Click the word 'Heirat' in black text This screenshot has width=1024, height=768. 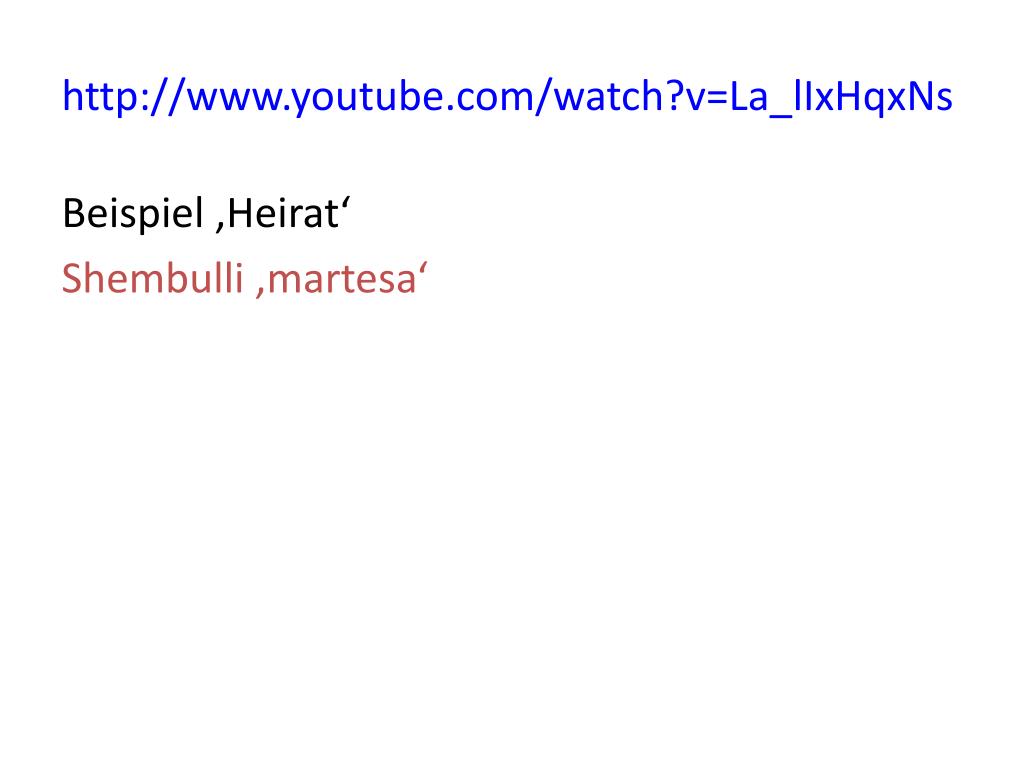[x=283, y=214]
